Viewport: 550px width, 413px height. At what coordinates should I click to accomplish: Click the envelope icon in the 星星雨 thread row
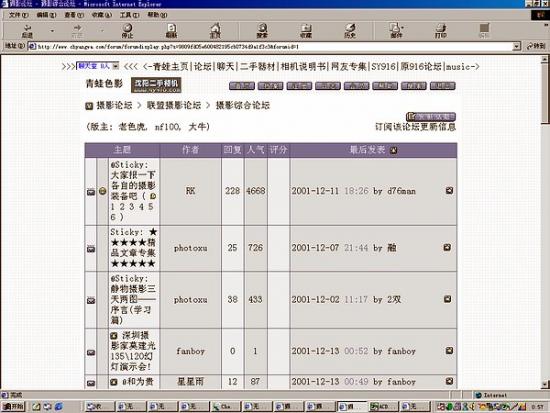point(91,383)
